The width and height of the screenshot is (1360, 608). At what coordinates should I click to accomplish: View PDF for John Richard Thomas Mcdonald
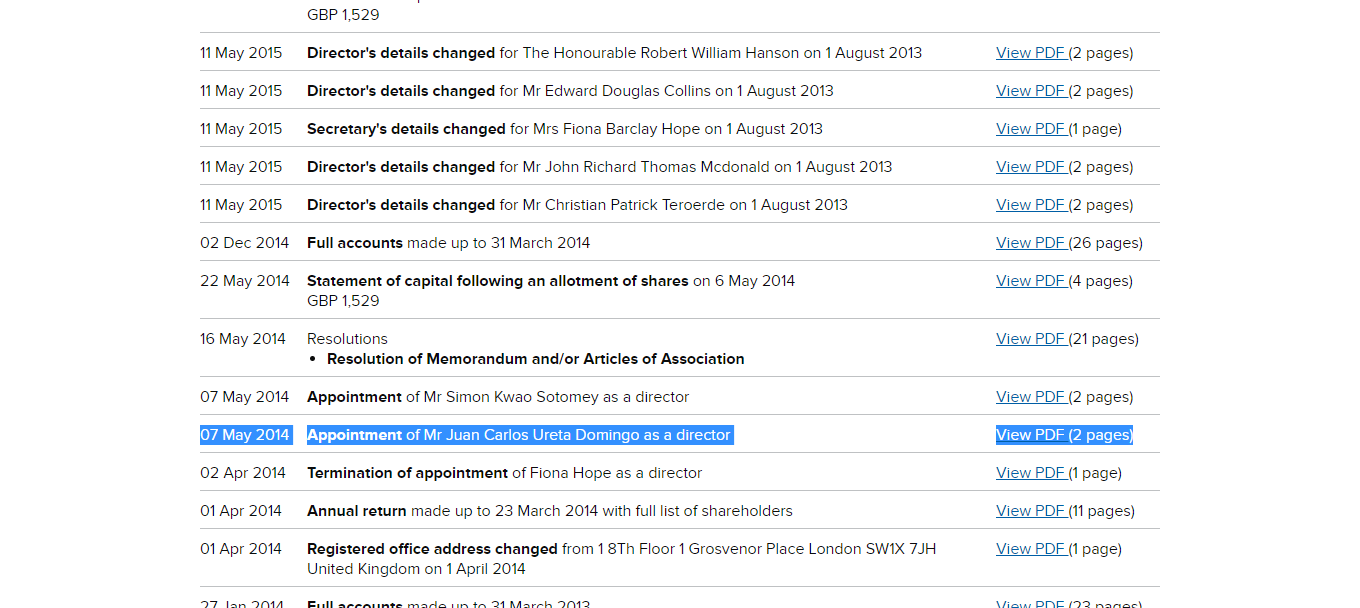[x=1031, y=167]
